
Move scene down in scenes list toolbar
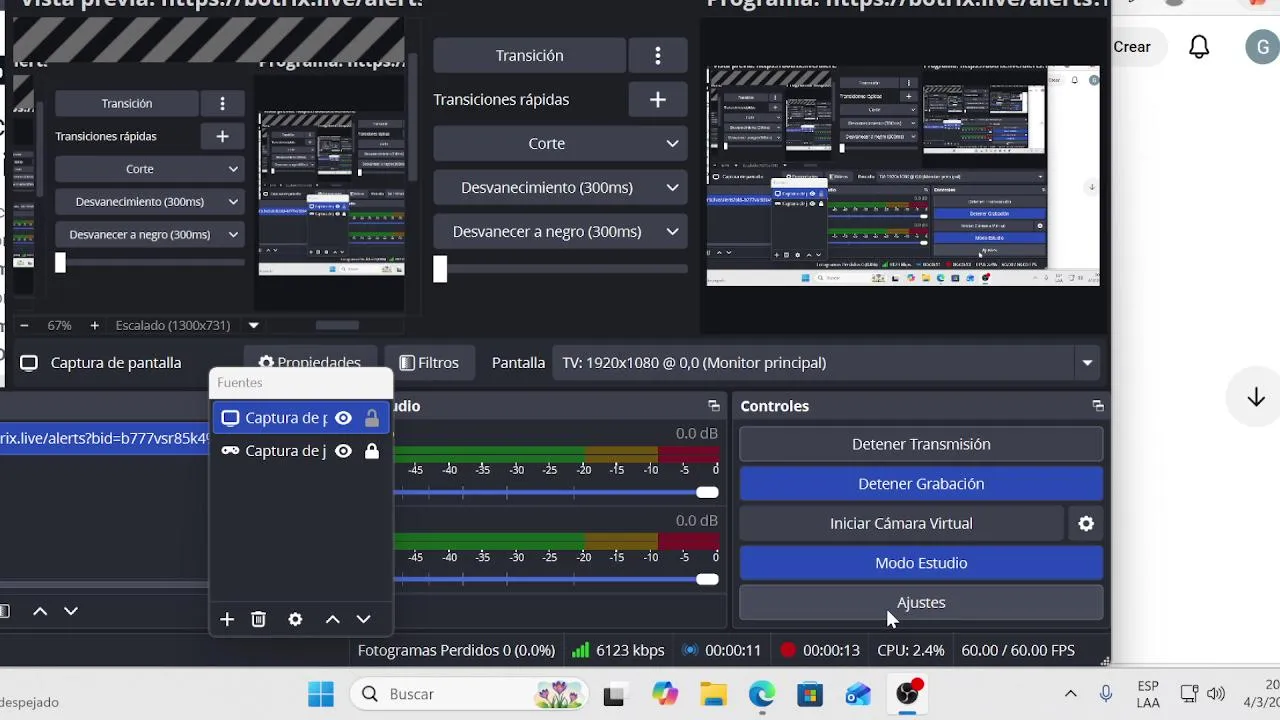pyautogui.click(x=71, y=611)
